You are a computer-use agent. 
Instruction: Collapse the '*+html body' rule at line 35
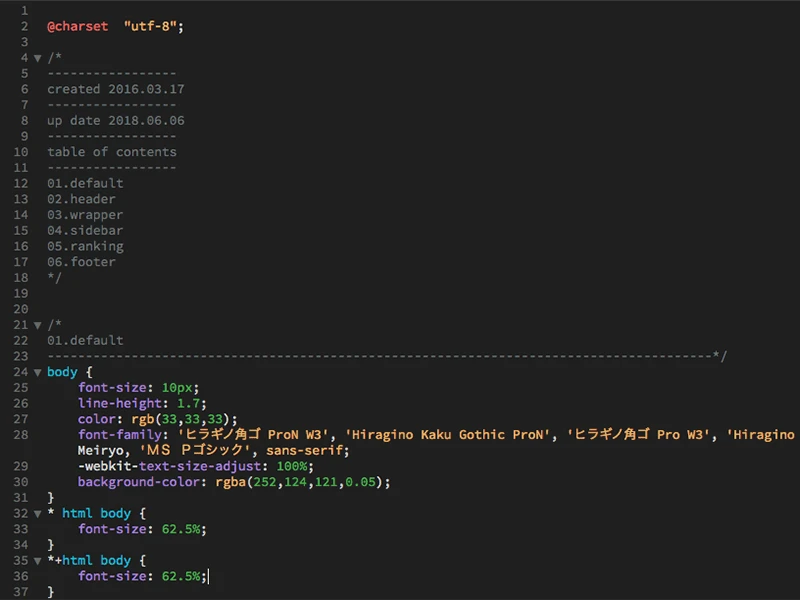click(x=37, y=561)
